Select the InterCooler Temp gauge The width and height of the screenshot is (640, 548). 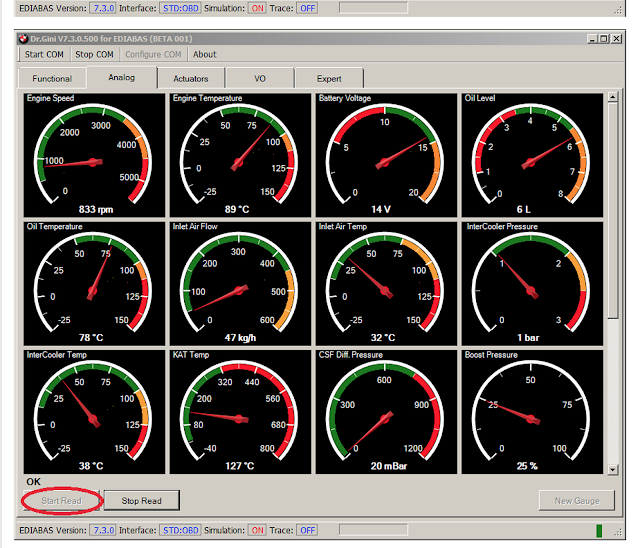click(x=94, y=412)
